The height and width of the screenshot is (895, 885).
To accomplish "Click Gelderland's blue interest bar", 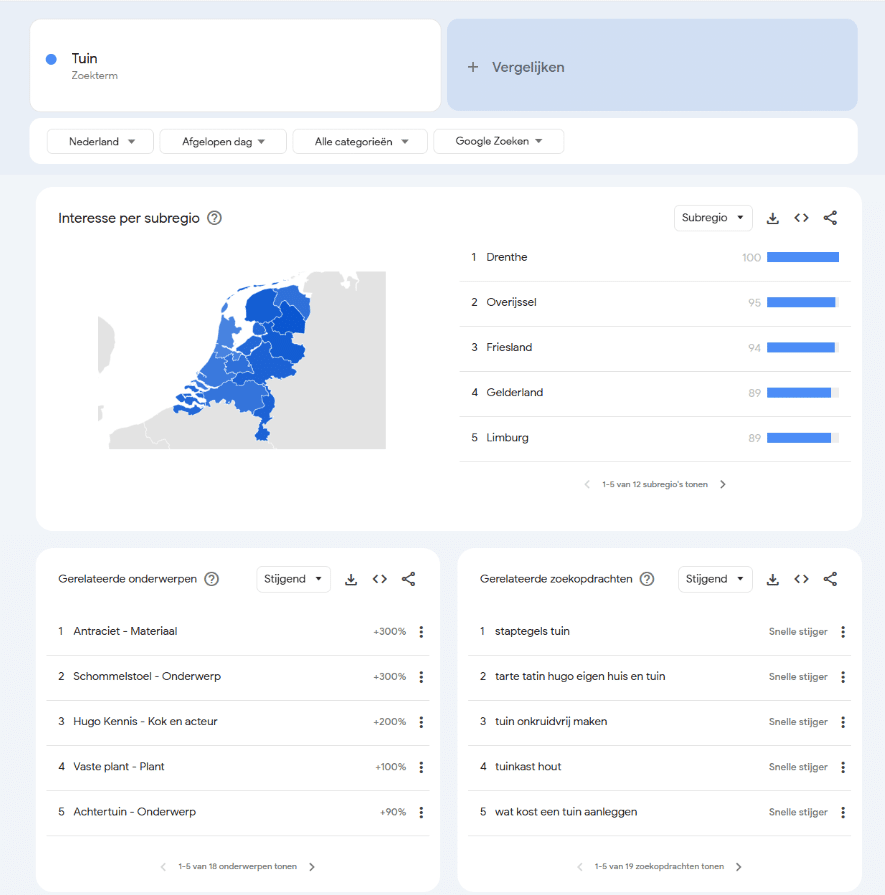I will click(799, 393).
